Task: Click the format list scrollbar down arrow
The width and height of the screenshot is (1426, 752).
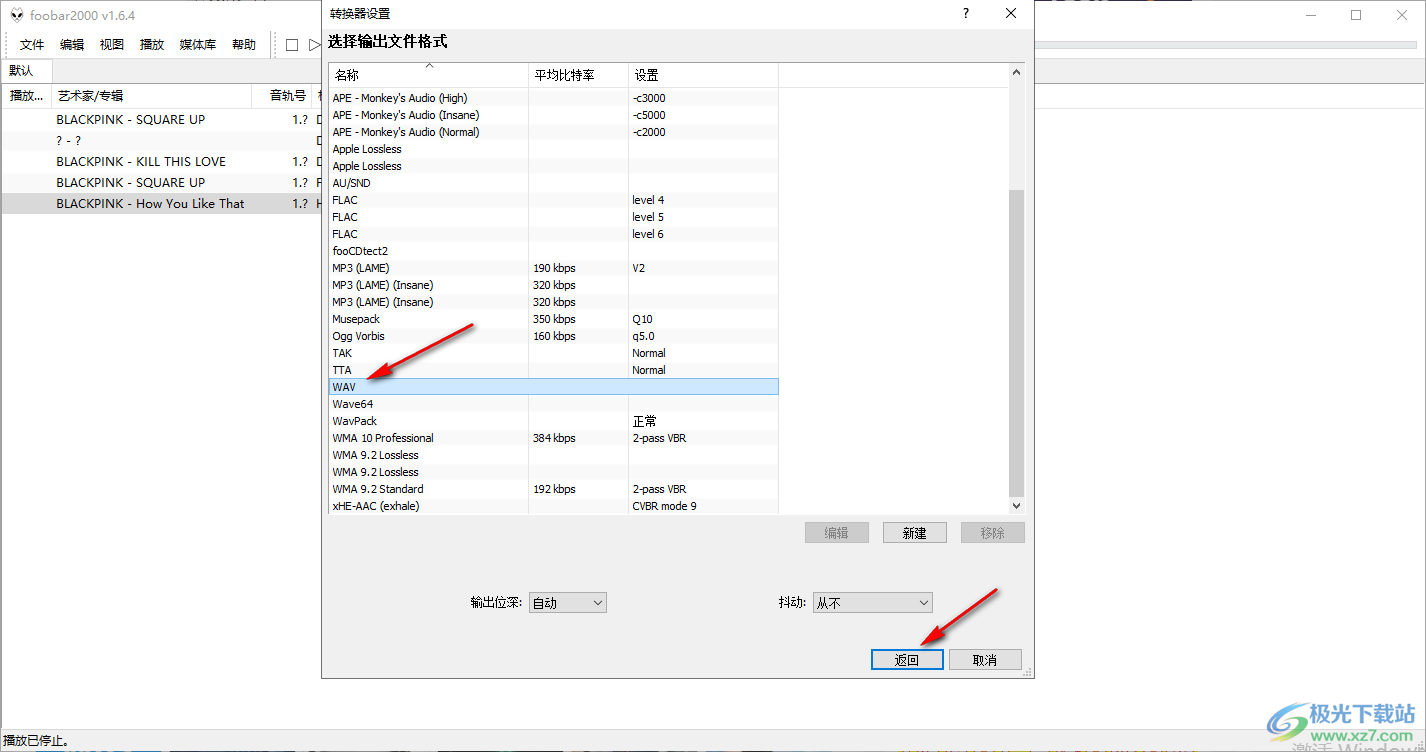Action: click(x=1017, y=506)
